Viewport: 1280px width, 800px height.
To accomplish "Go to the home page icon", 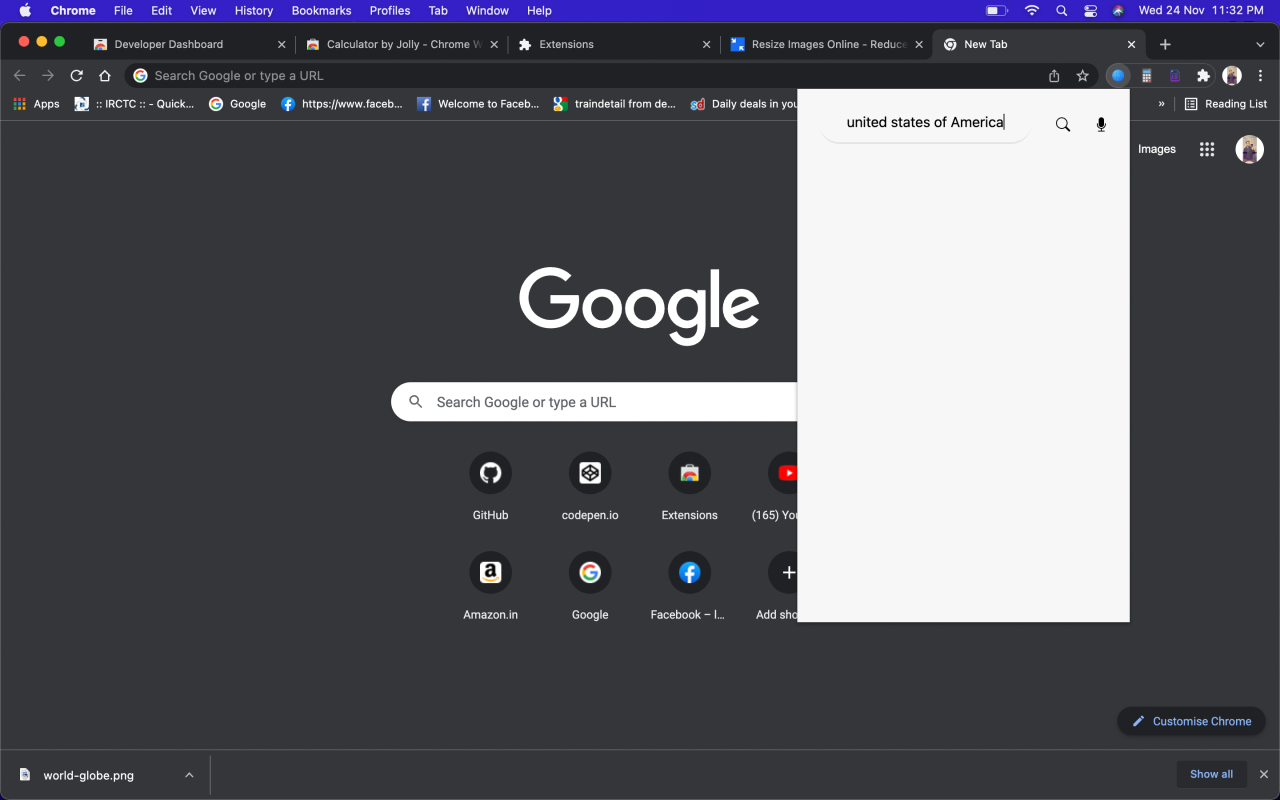I will tap(105, 76).
